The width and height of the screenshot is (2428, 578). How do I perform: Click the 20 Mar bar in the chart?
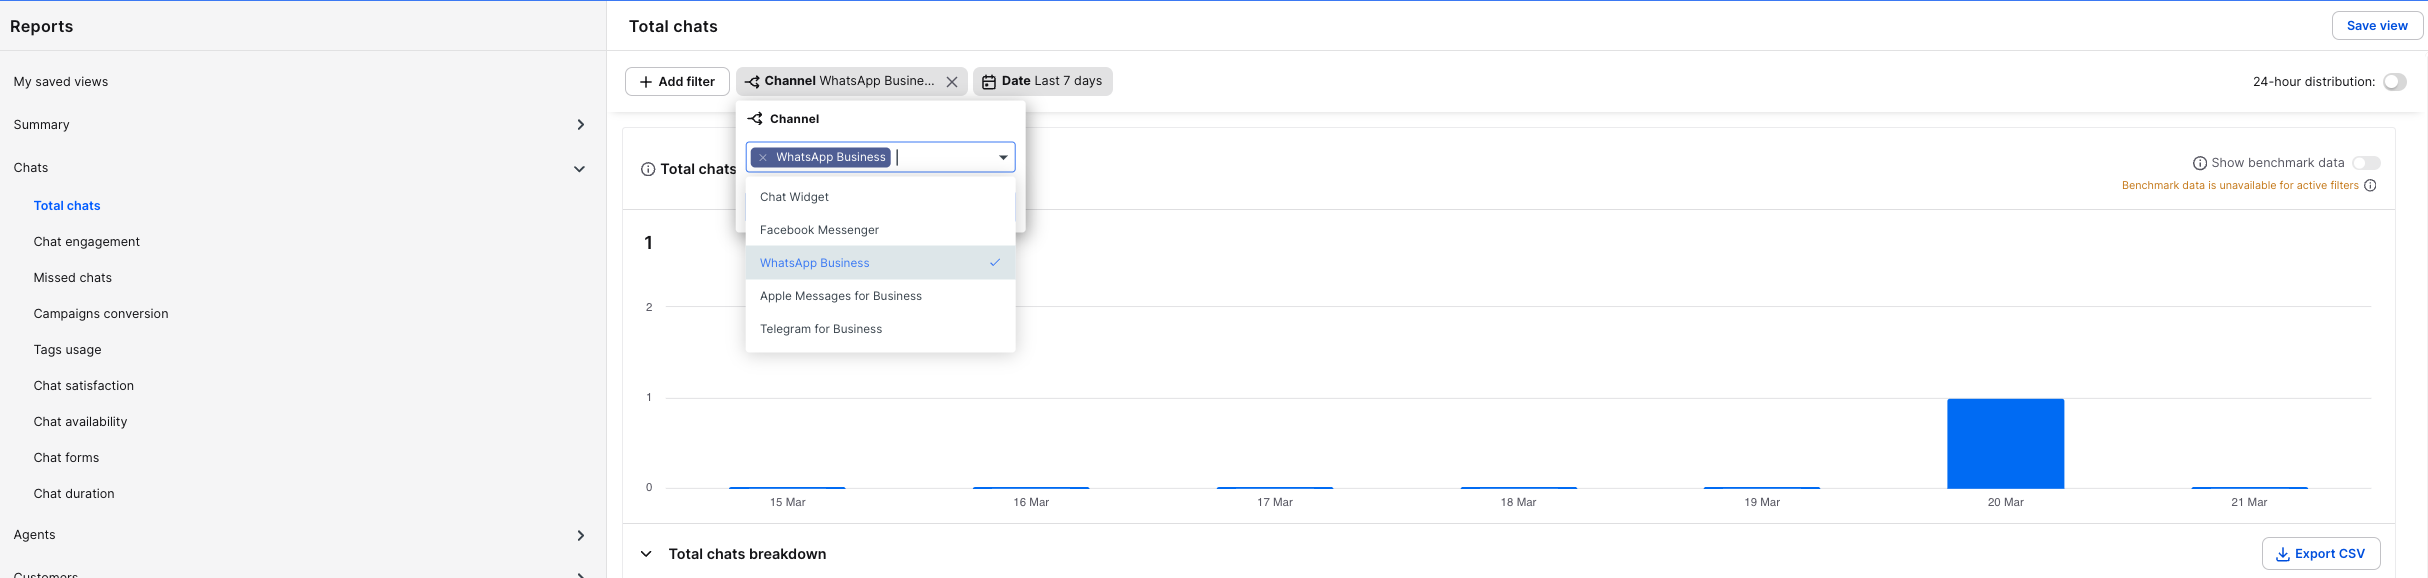[2005, 444]
